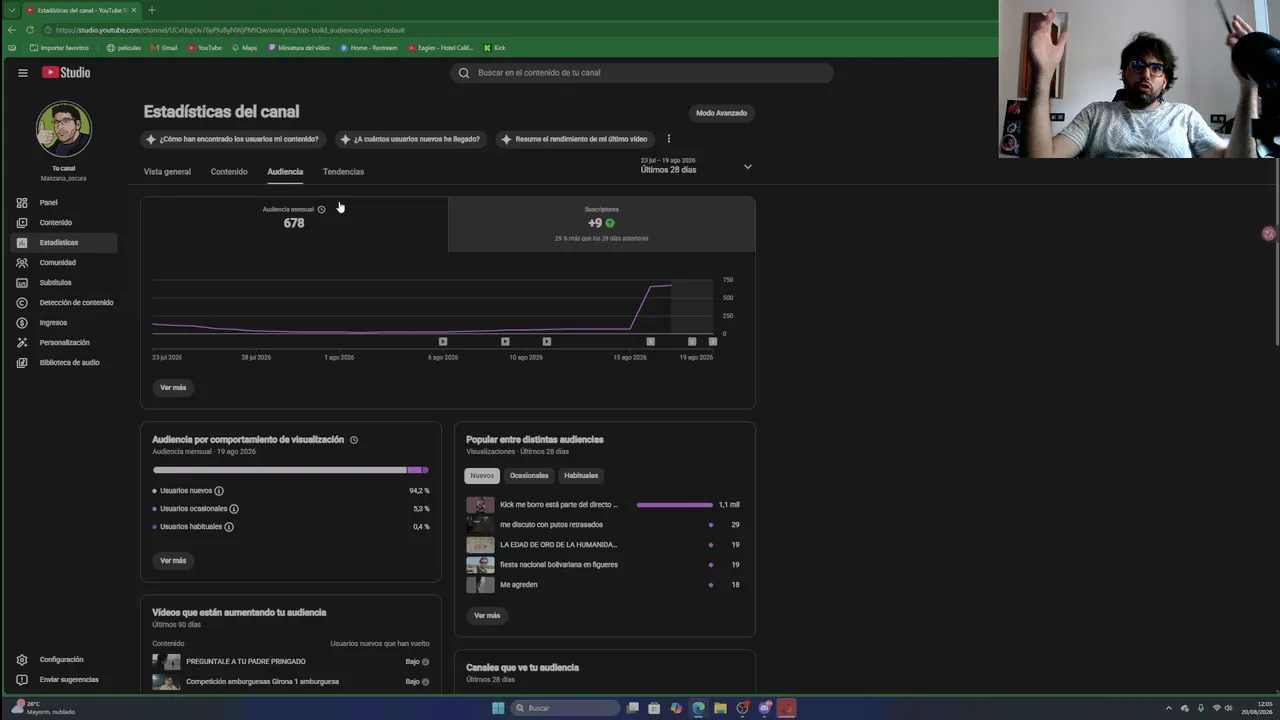Open Personalización in the sidebar
The height and width of the screenshot is (720, 1280).
(x=64, y=342)
